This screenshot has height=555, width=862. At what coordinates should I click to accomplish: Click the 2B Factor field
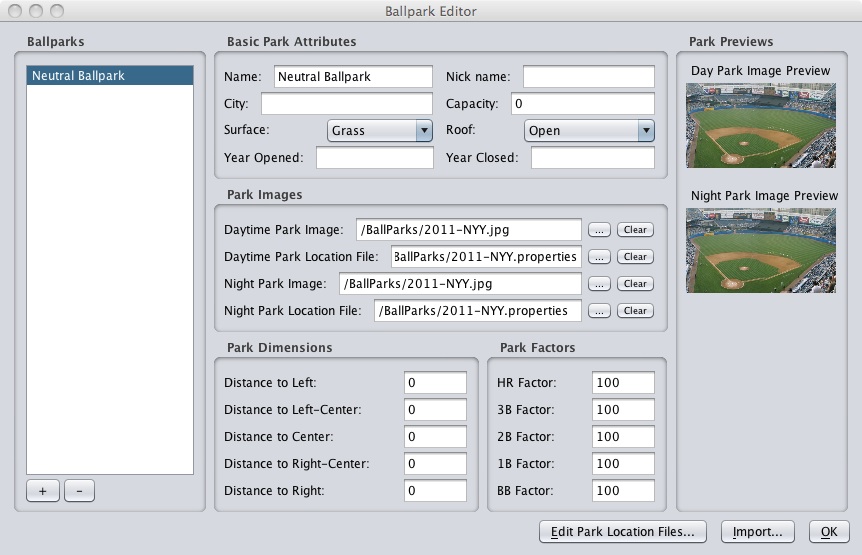[623, 436]
